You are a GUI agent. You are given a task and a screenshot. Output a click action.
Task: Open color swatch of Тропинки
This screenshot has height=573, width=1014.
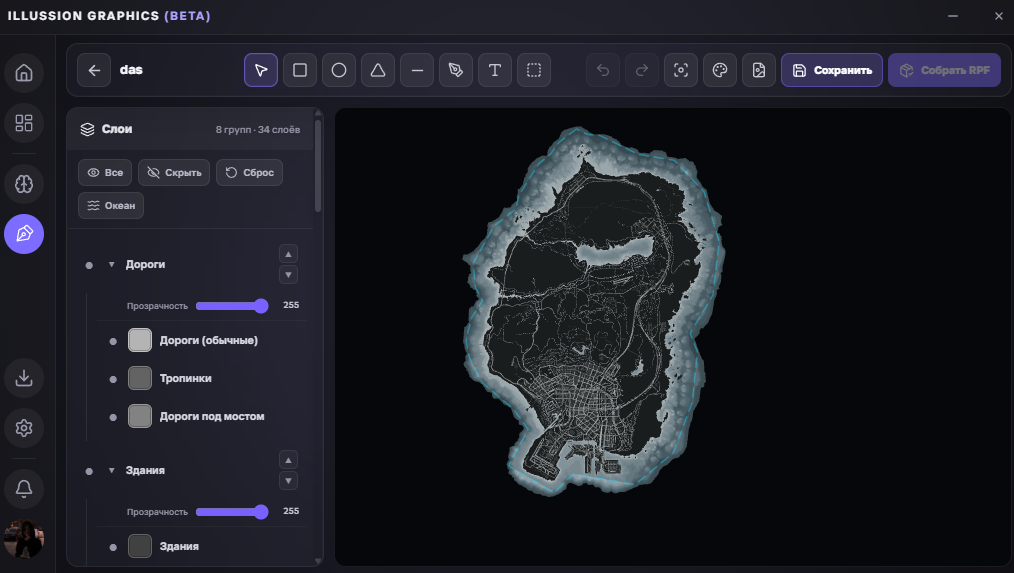(140, 378)
